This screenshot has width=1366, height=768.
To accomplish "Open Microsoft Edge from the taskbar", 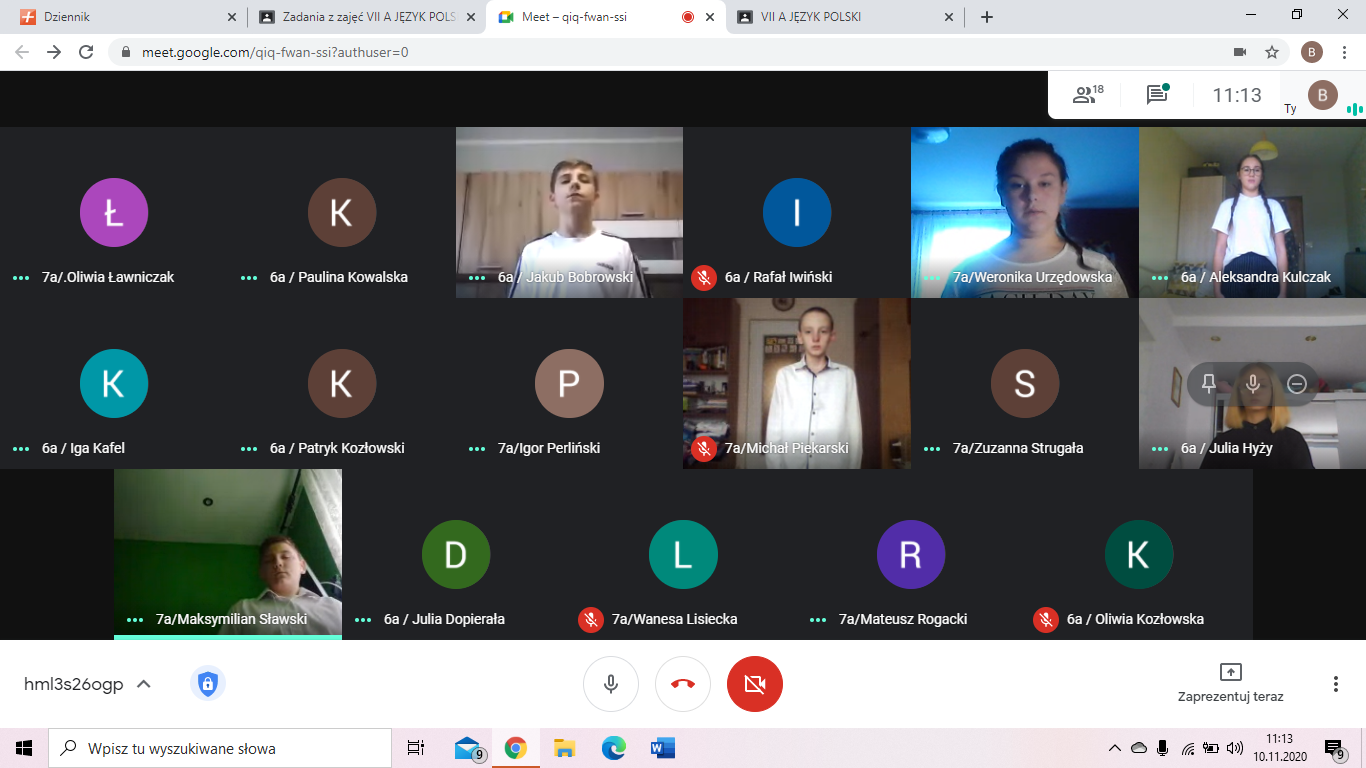I will coord(614,748).
